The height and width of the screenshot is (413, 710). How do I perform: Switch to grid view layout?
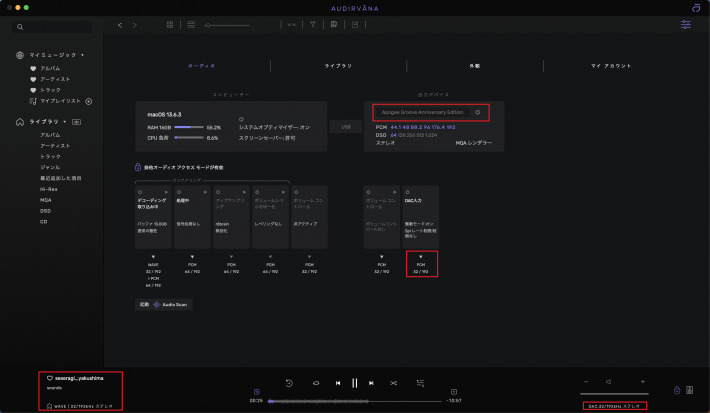tap(169, 24)
